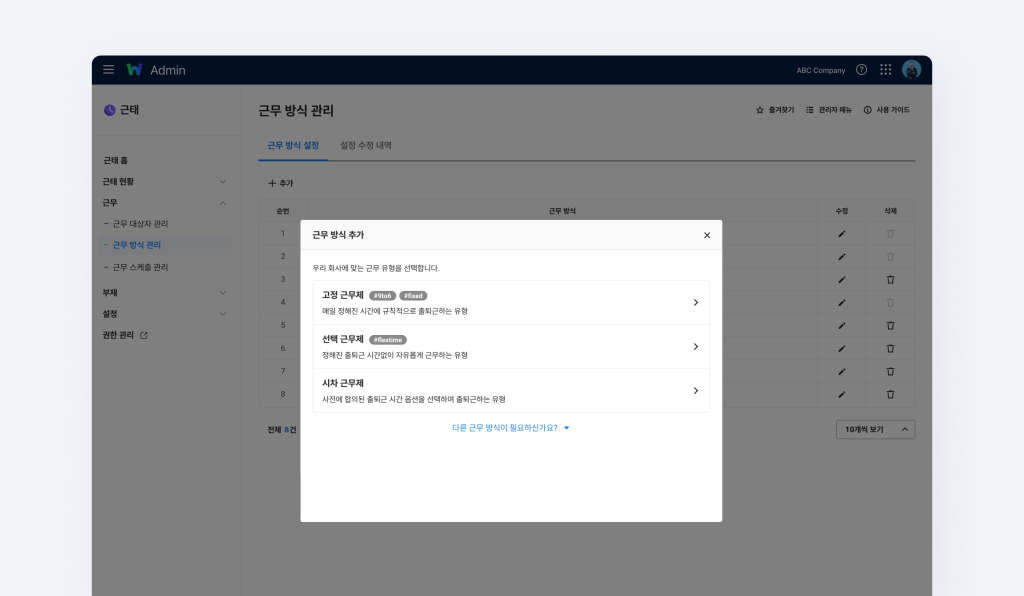Edit row 1 using the pencil icon
Image resolution: width=1024 pixels, height=596 pixels.
pyautogui.click(x=841, y=233)
